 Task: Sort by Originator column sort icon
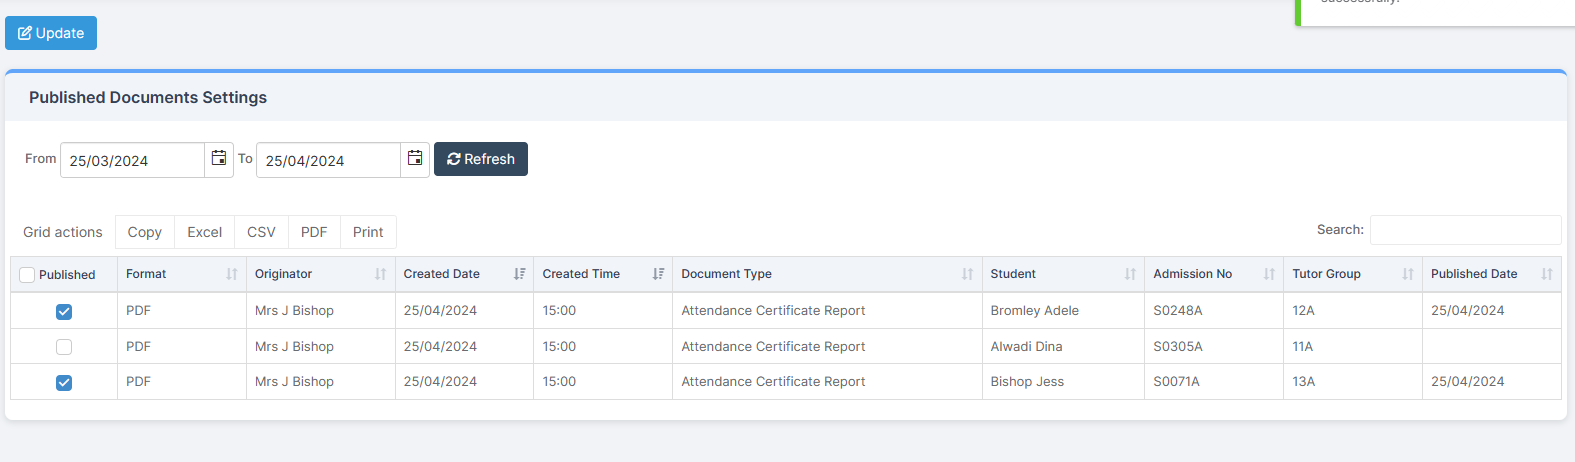click(x=381, y=274)
